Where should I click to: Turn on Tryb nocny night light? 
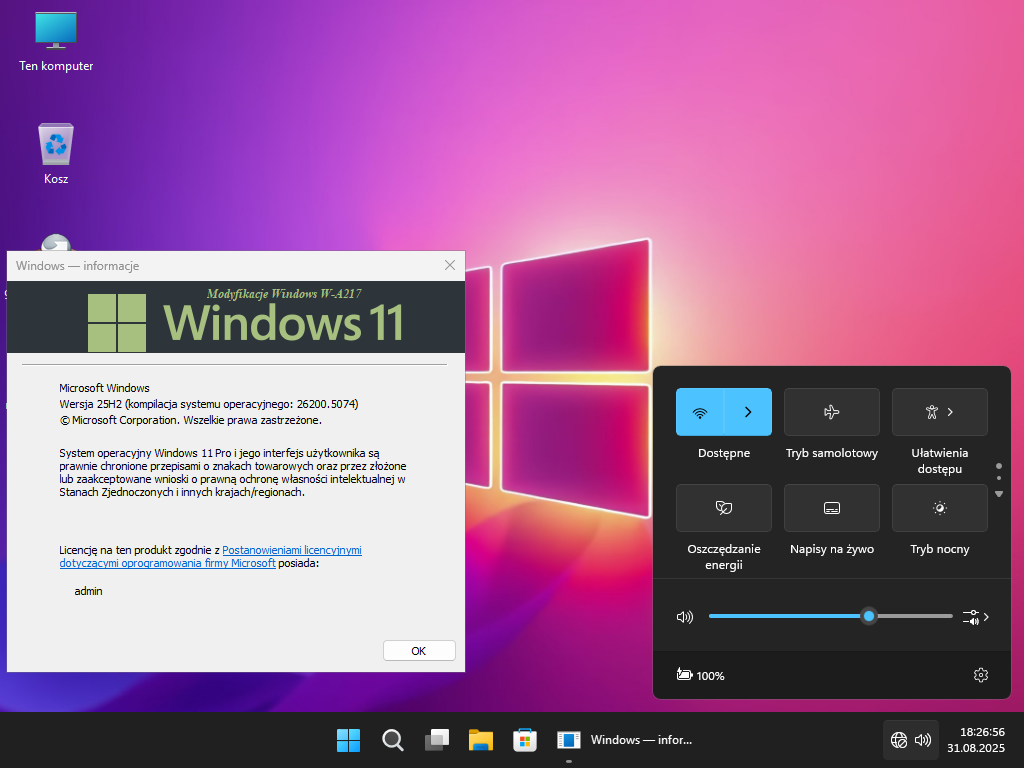pos(939,508)
